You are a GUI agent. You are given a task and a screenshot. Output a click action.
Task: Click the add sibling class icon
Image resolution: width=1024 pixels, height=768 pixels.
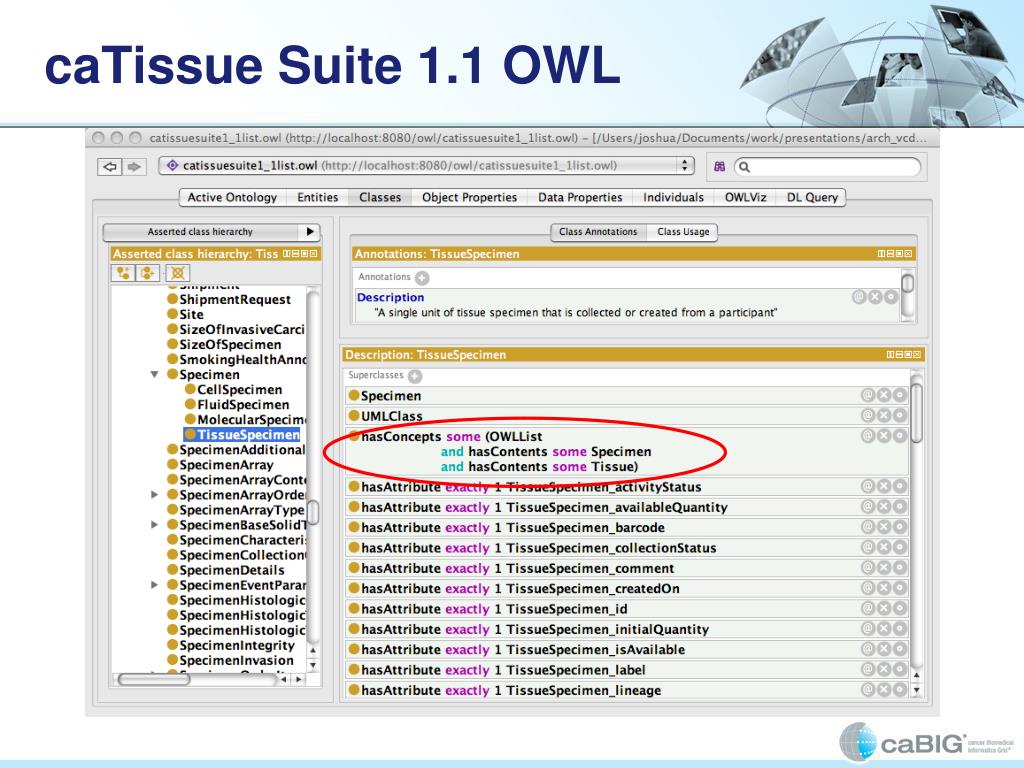(x=148, y=273)
